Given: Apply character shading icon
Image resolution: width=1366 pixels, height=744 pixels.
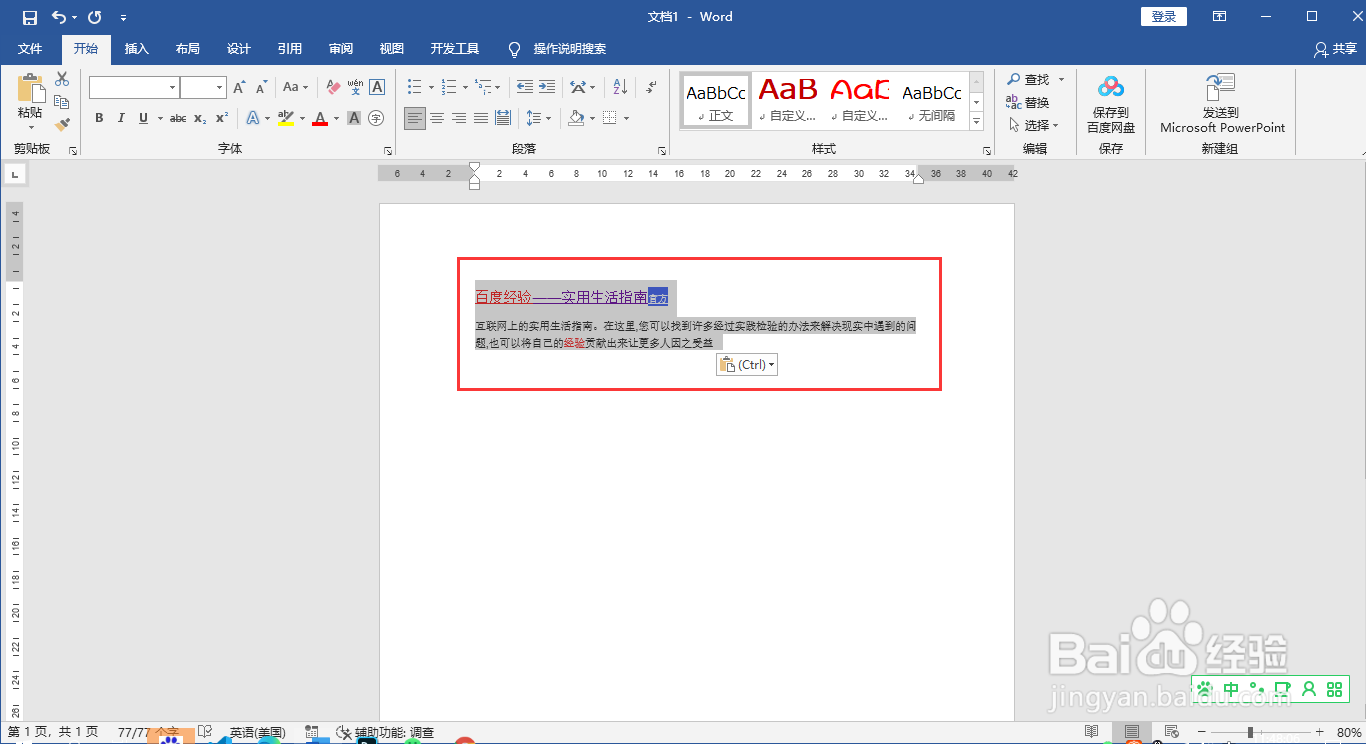Looking at the screenshot, I should pos(354,118).
